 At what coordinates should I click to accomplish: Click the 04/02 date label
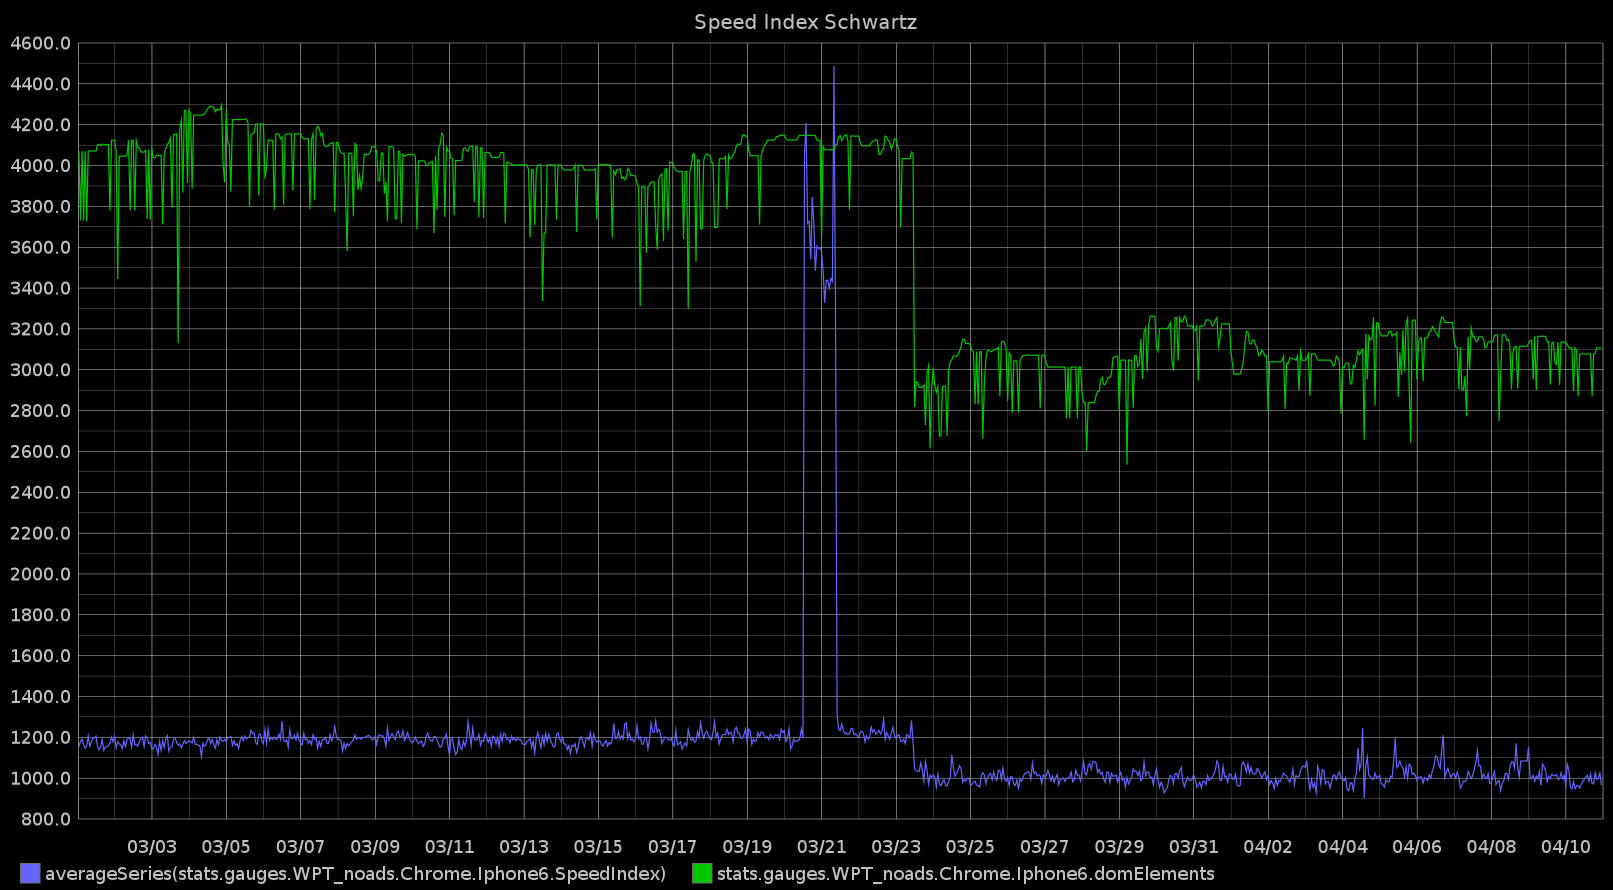coord(1268,847)
